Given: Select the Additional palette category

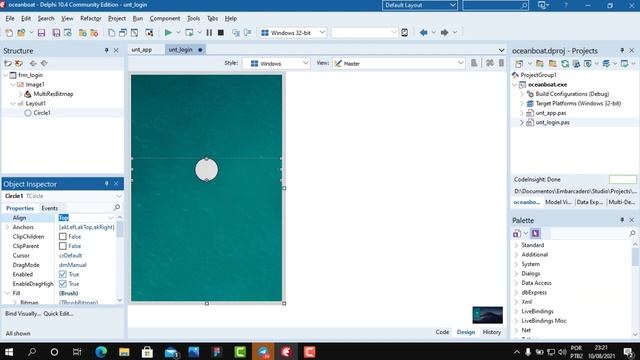Looking at the screenshot, I should [534, 254].
